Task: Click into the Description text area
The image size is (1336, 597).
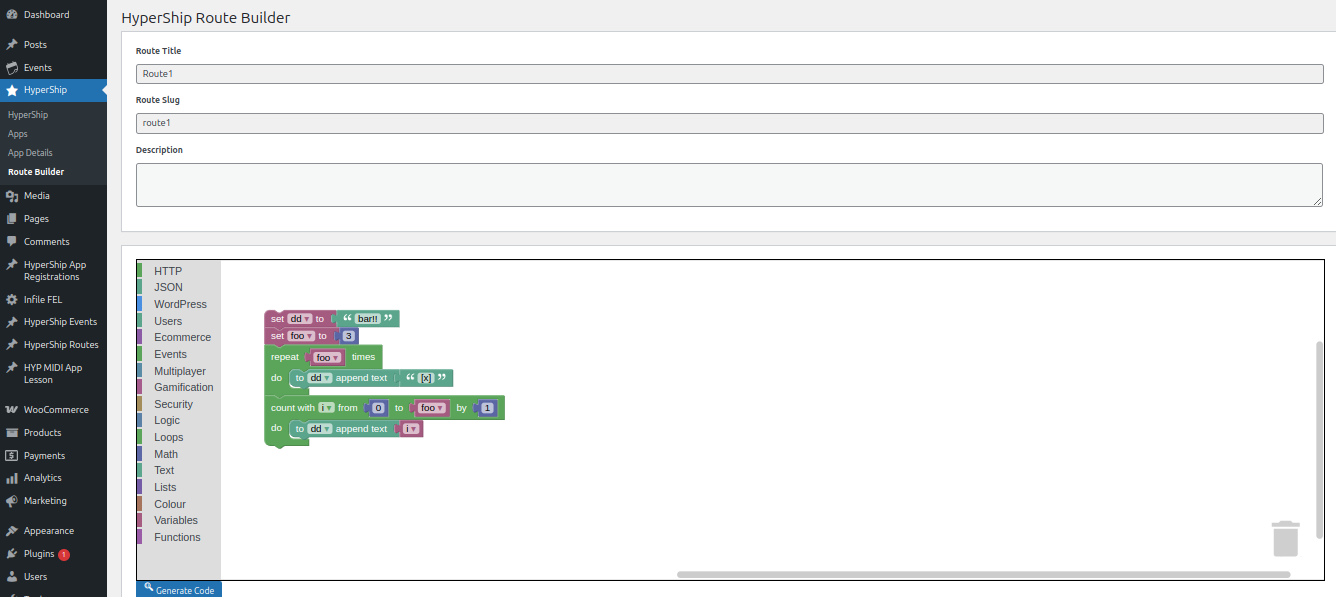Action: (x=729, y=185)
